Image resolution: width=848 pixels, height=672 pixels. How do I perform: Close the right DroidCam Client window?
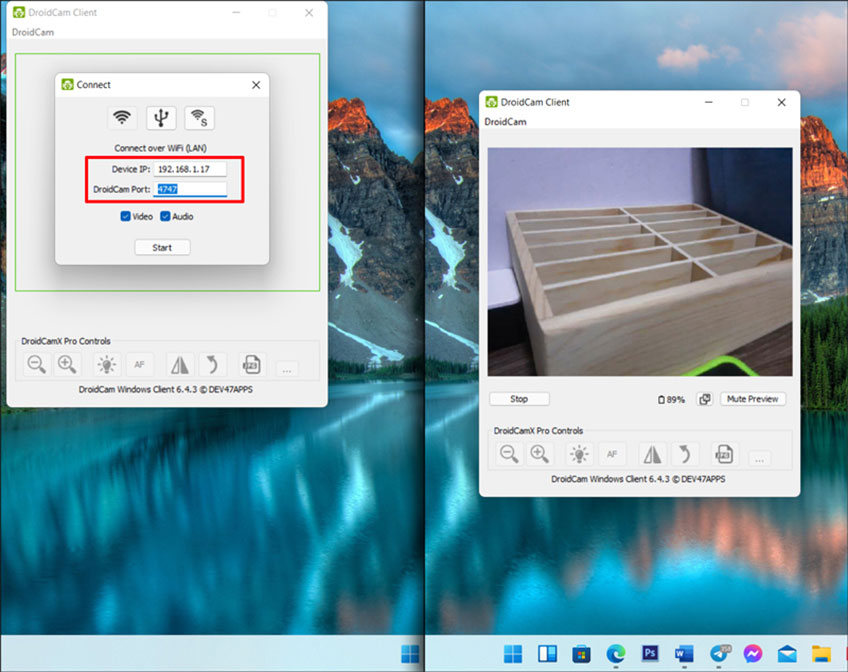coord(781,102)
